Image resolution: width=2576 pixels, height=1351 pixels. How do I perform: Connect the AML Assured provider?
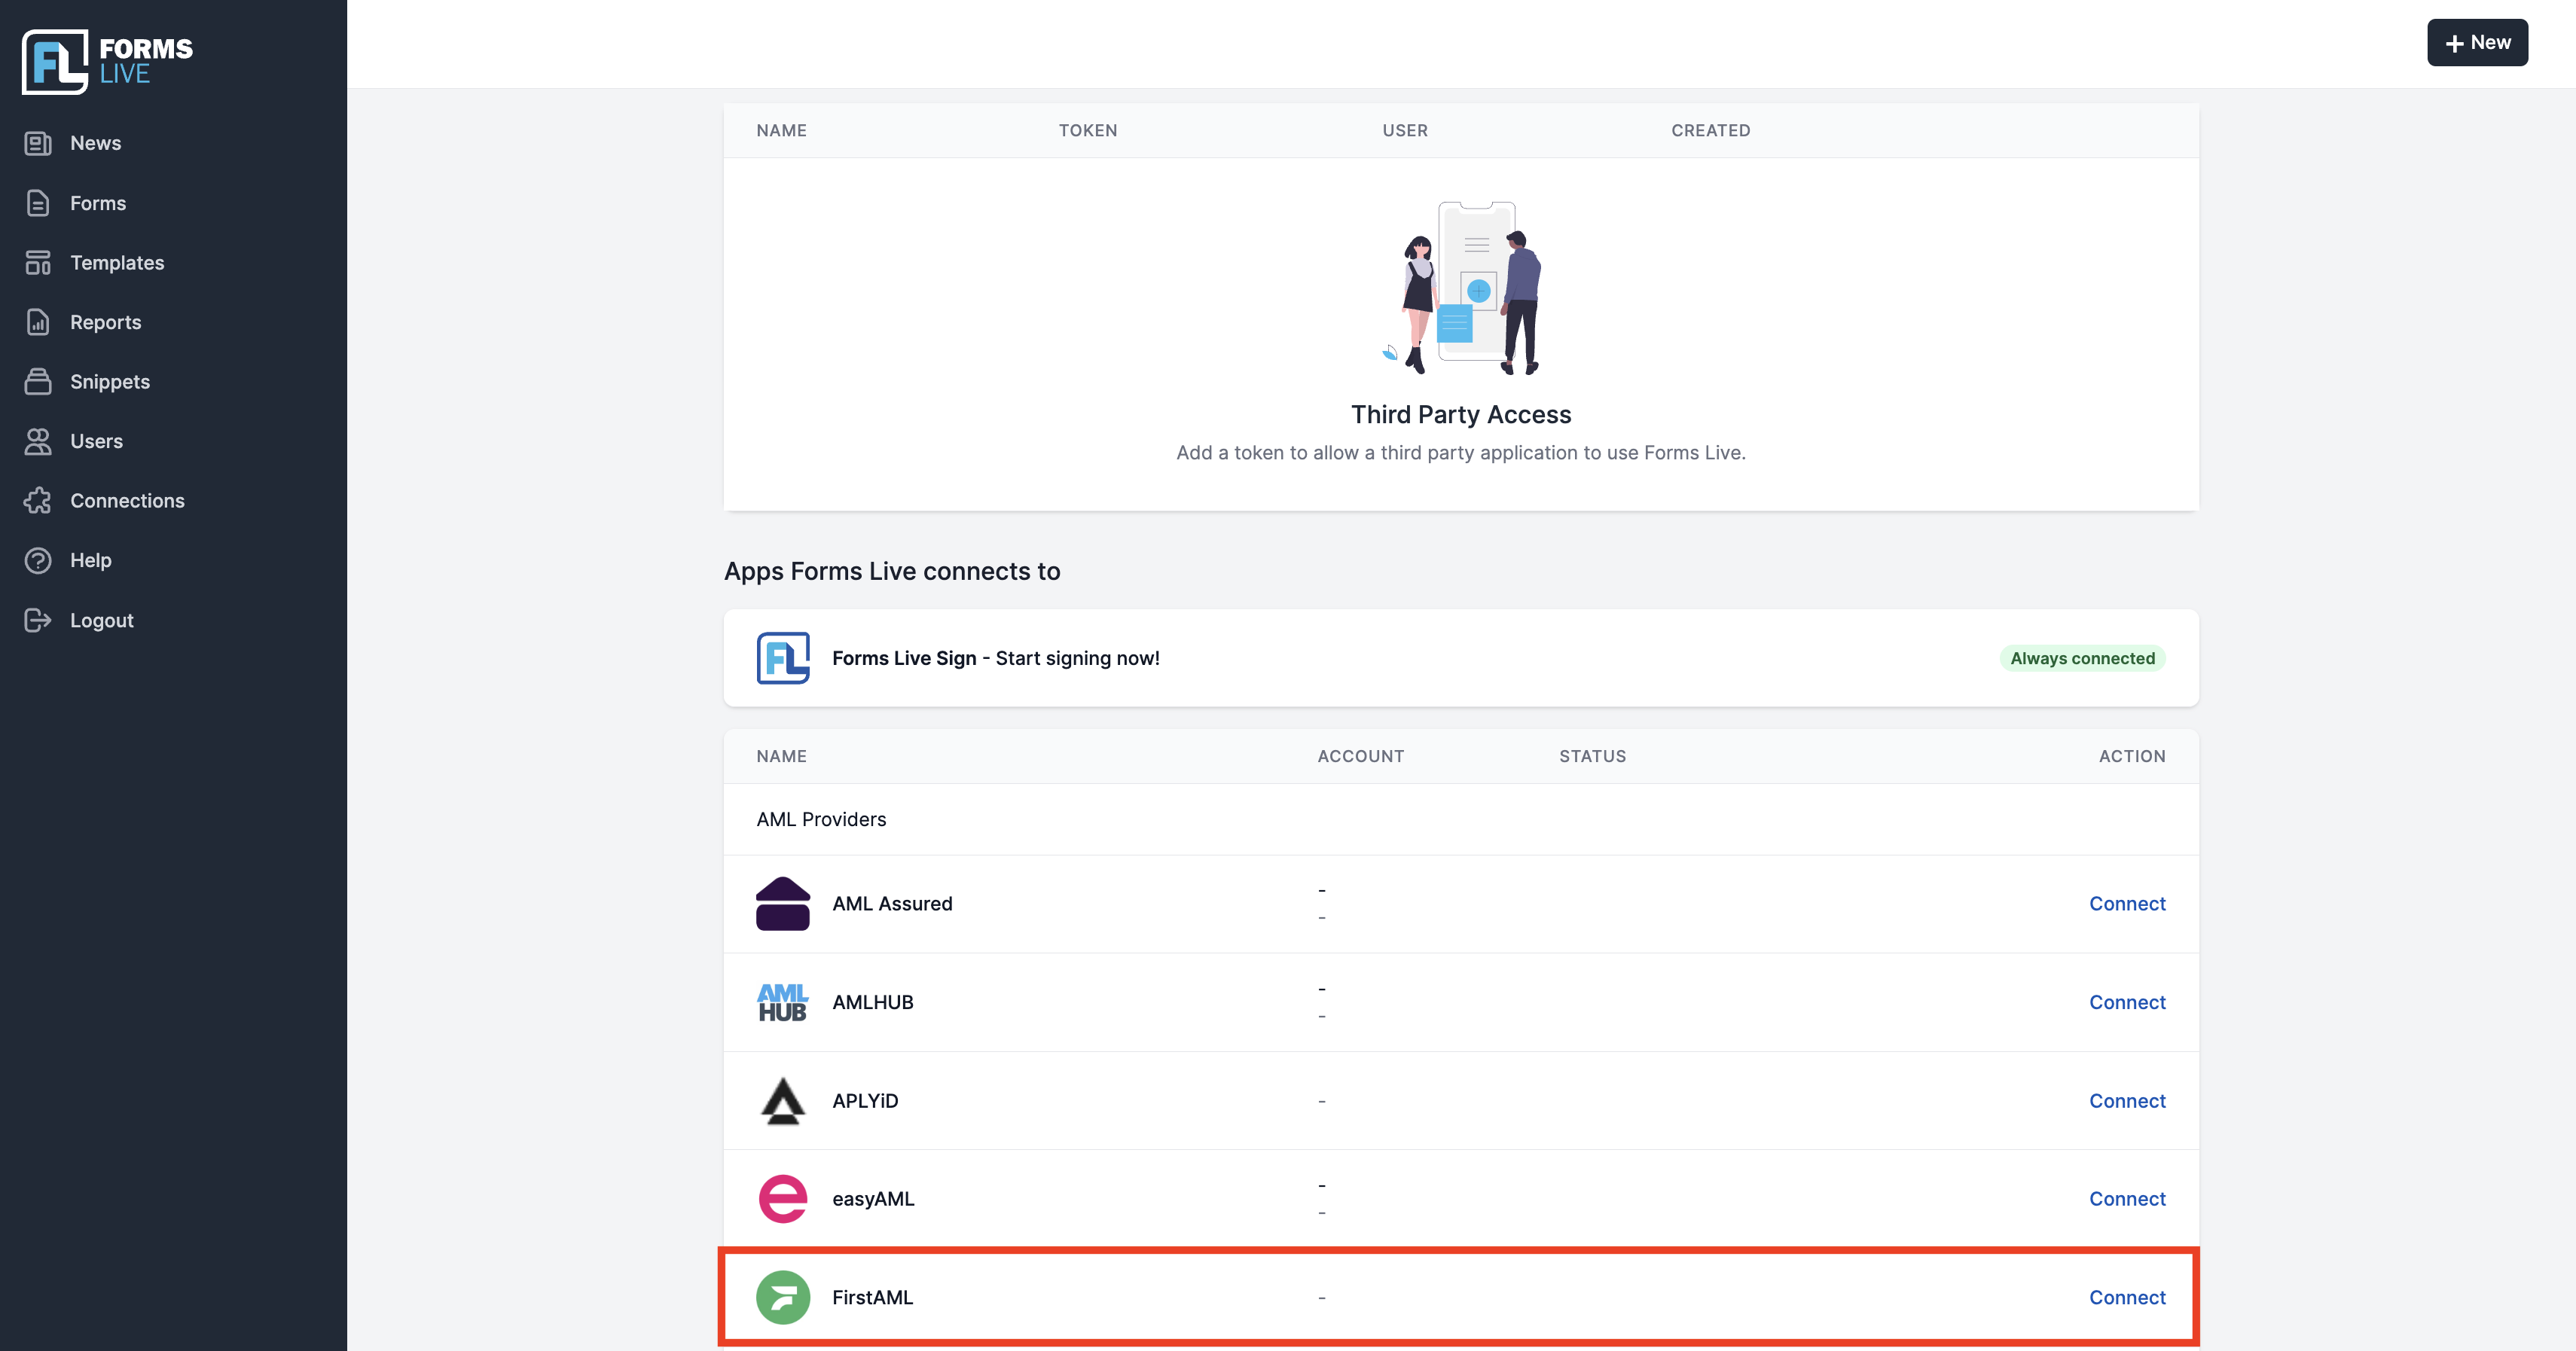(x=2127, y=904)
